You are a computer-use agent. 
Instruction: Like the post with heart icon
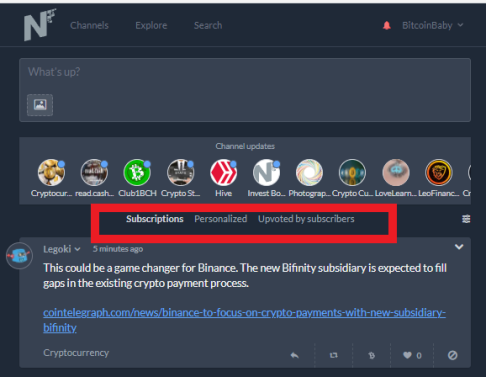[x=407, y=355]
